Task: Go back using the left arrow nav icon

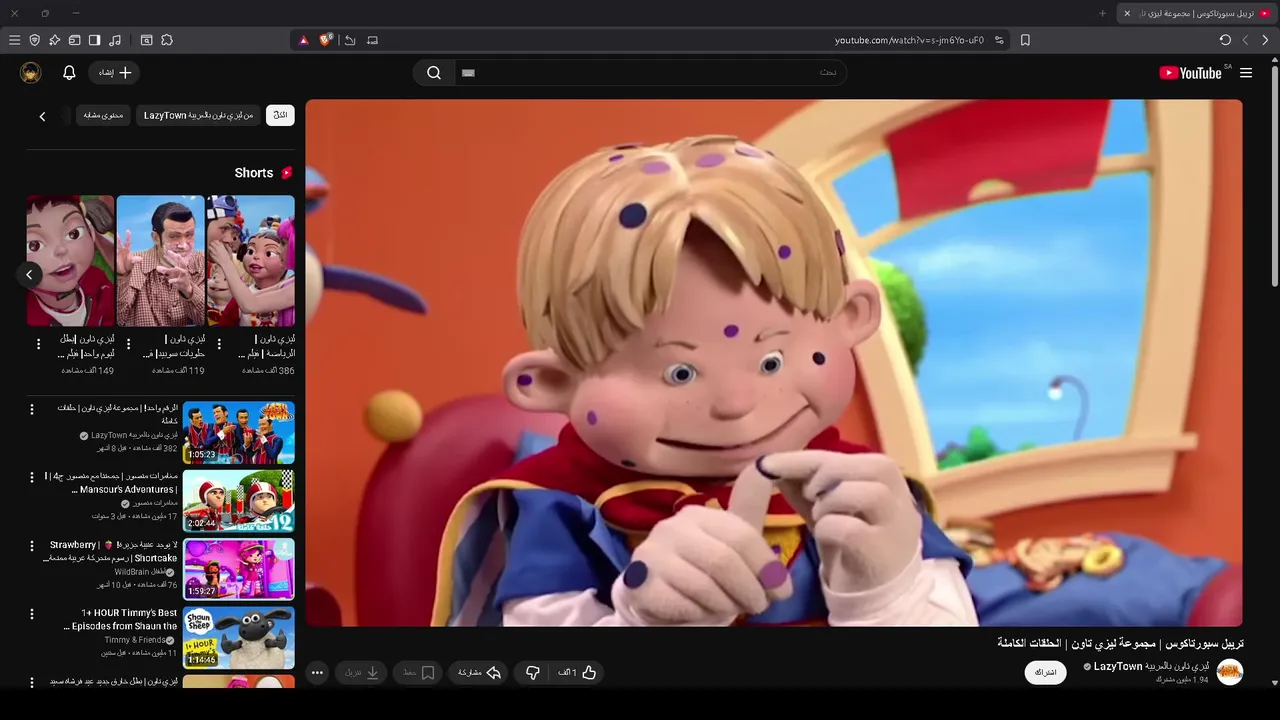Action: pos(1245,40)
